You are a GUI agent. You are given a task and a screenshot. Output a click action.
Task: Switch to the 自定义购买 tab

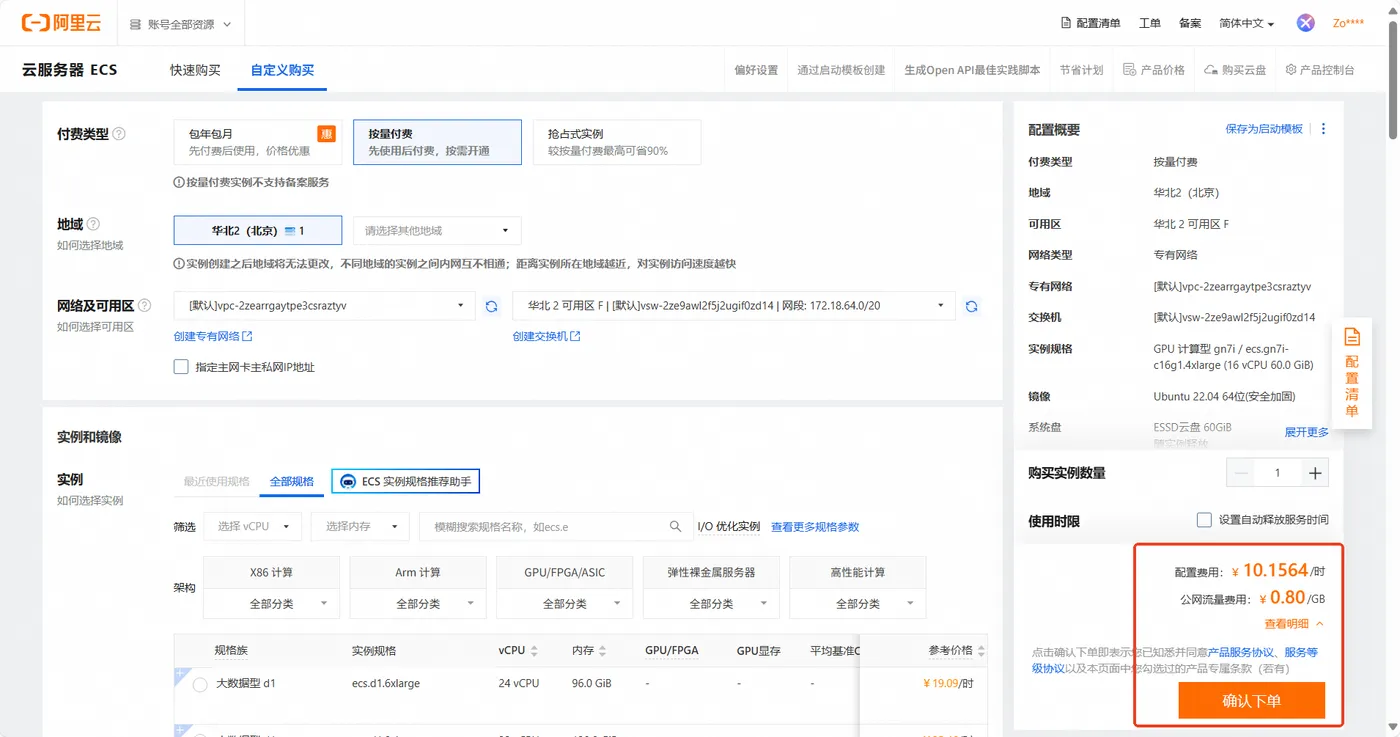(282, 70)
